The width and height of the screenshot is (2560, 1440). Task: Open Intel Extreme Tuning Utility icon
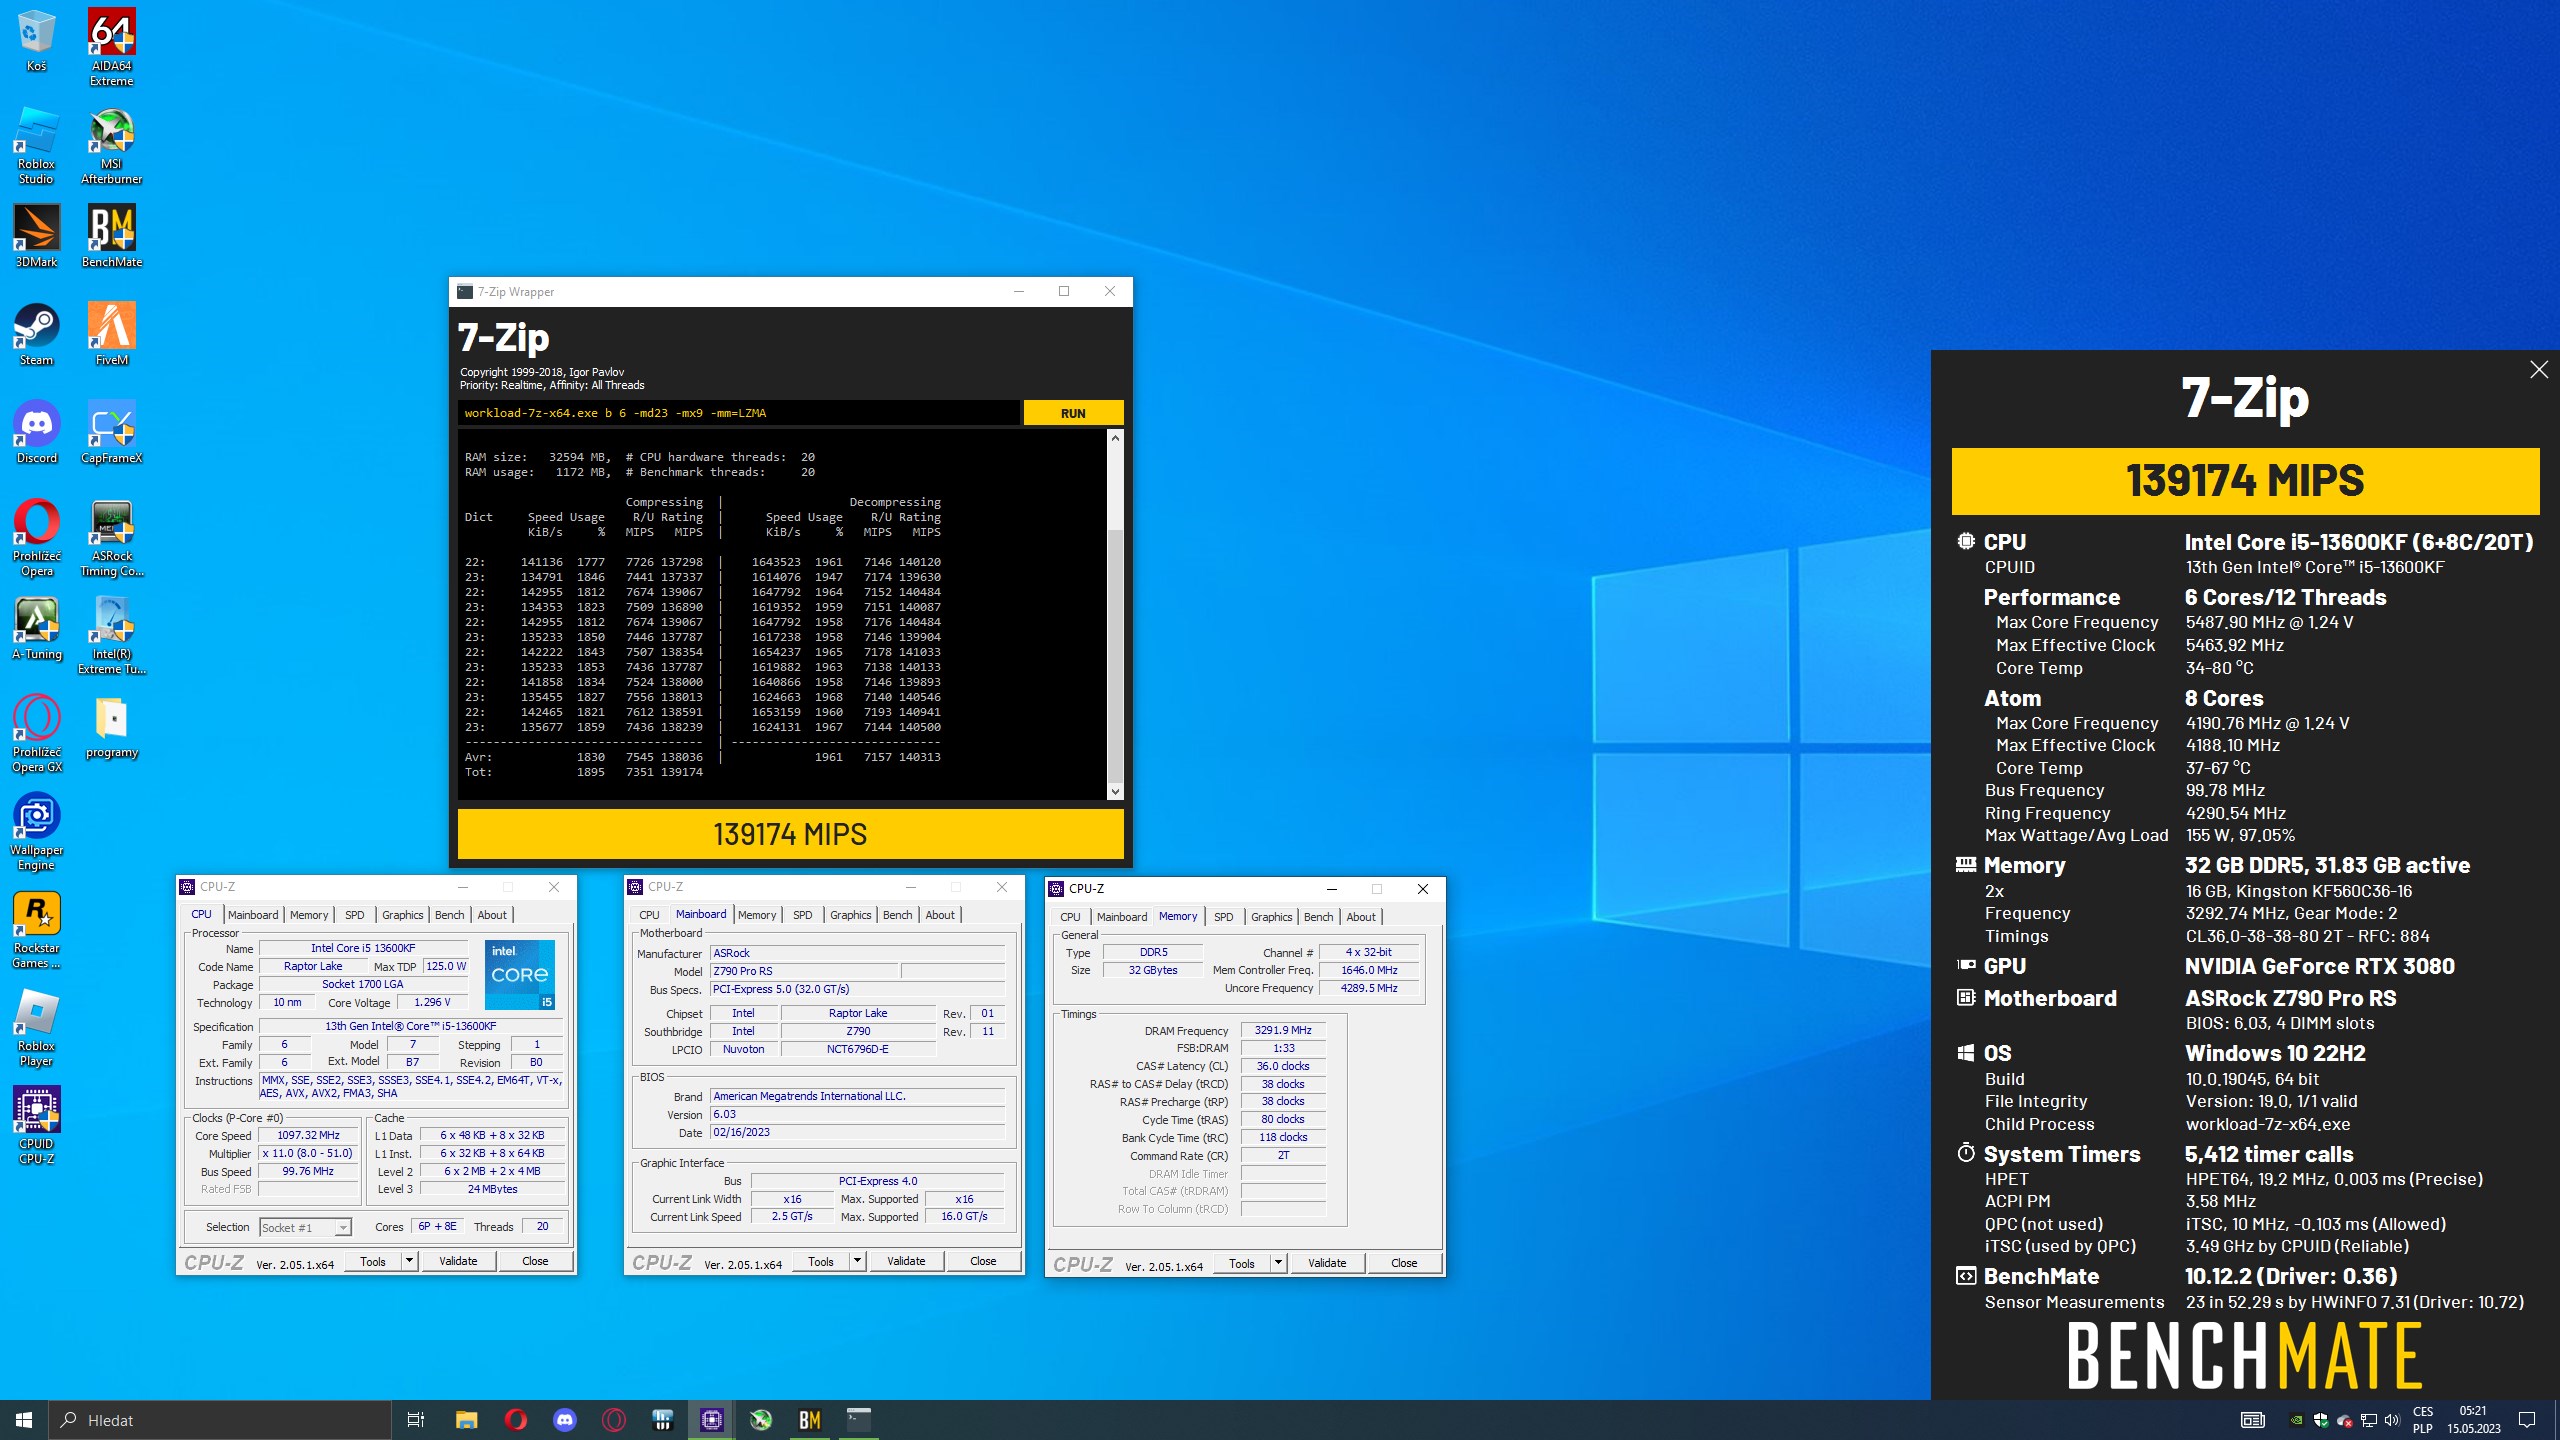(x=111, y=636)
